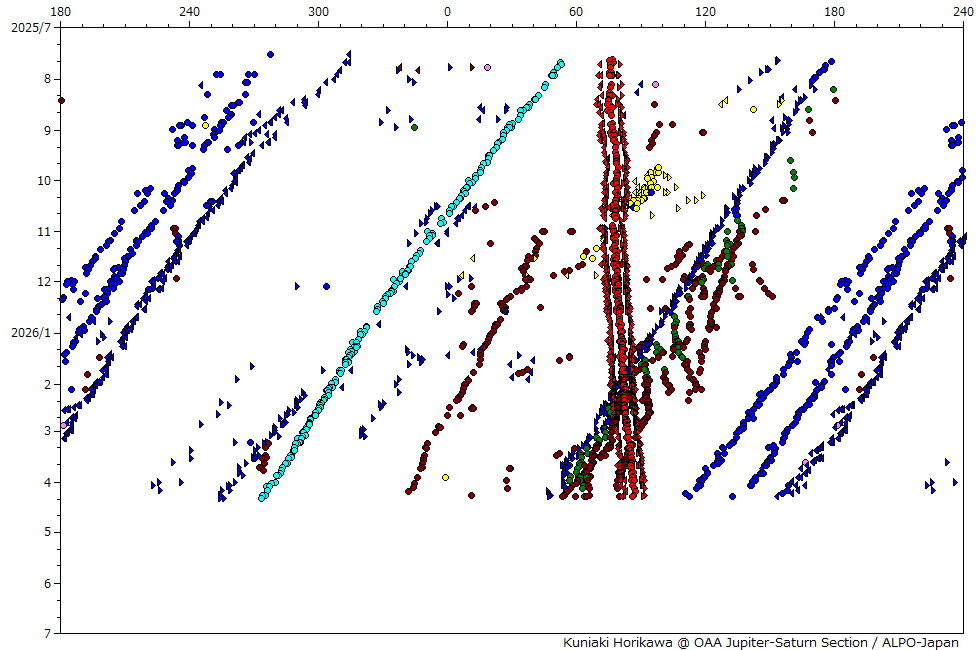This screenshot has width=980, height=650.
Task: Click the month '6' label on the left axis
Action: click(x=47, y=583)
